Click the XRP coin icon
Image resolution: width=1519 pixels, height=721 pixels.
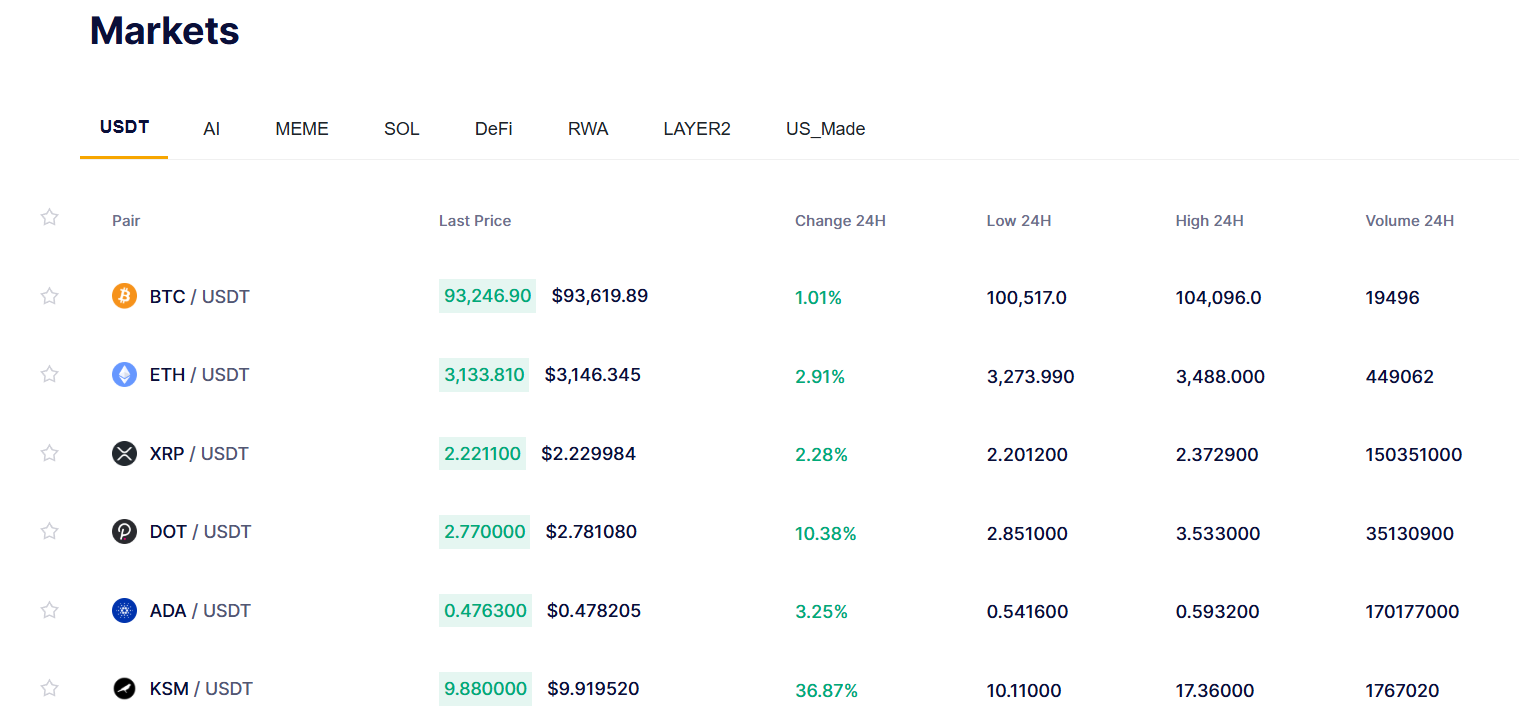click(124, 454)
